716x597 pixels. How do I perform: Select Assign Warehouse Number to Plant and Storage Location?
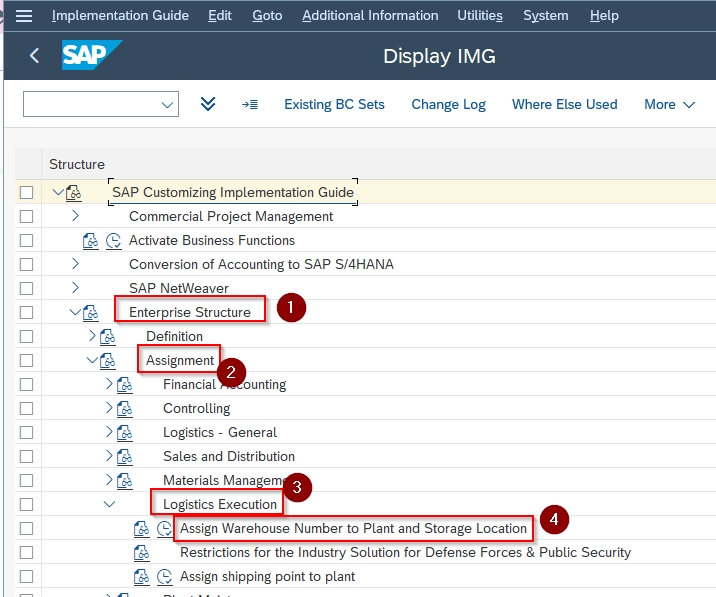click(353, 528)
